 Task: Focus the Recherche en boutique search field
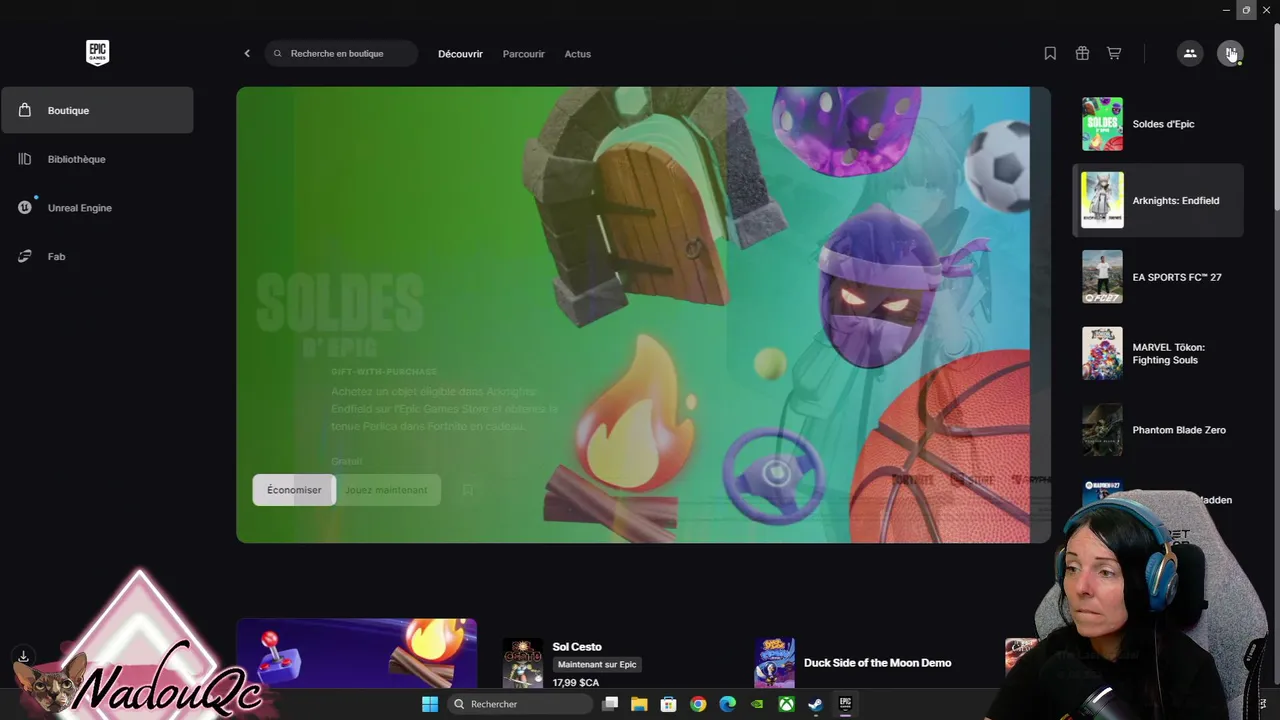tap(341, 54)
